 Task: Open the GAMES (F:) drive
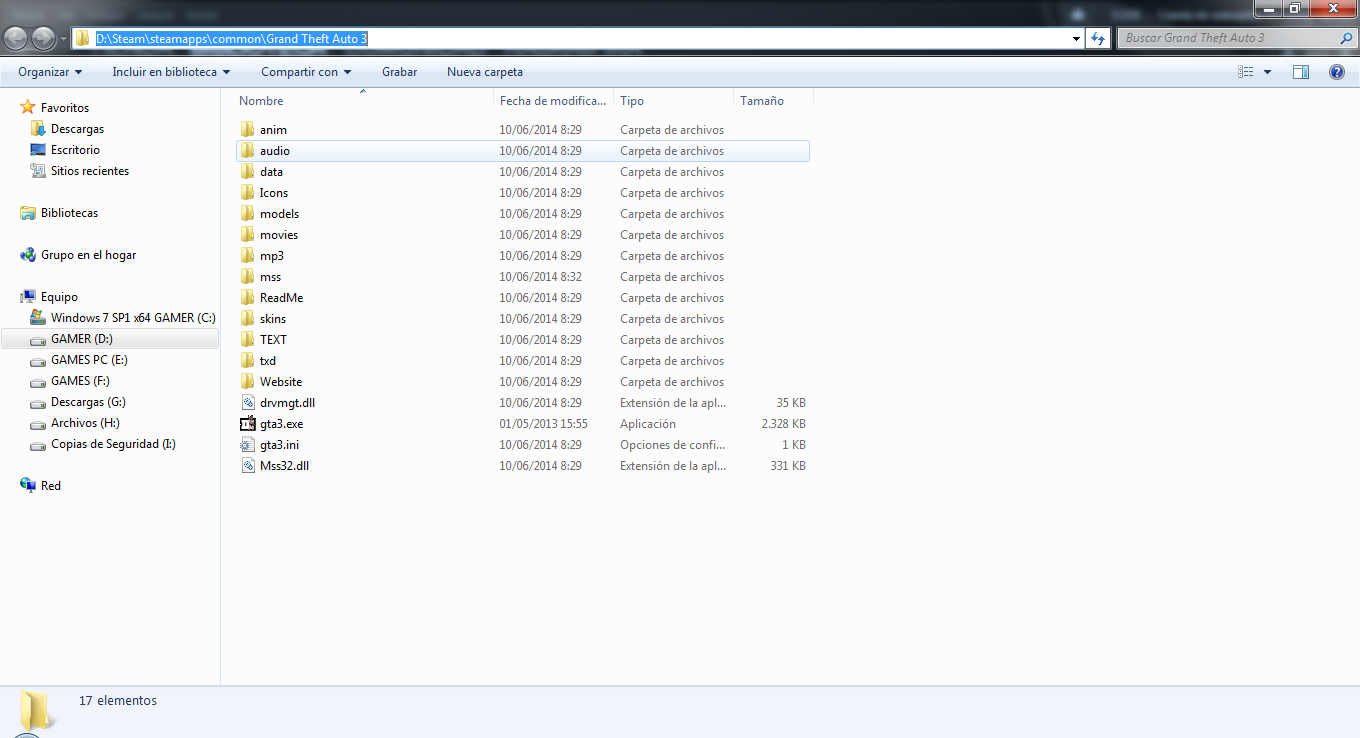click(80, 381)
